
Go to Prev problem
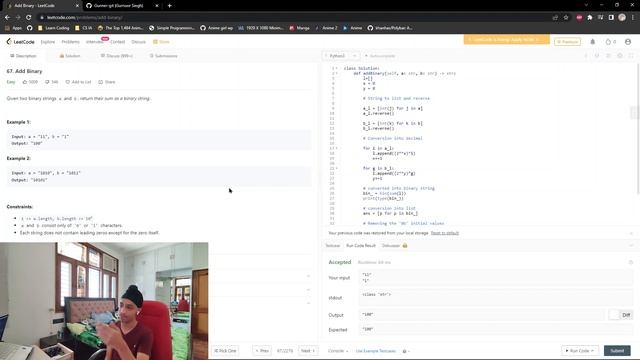tap(262, 351)
